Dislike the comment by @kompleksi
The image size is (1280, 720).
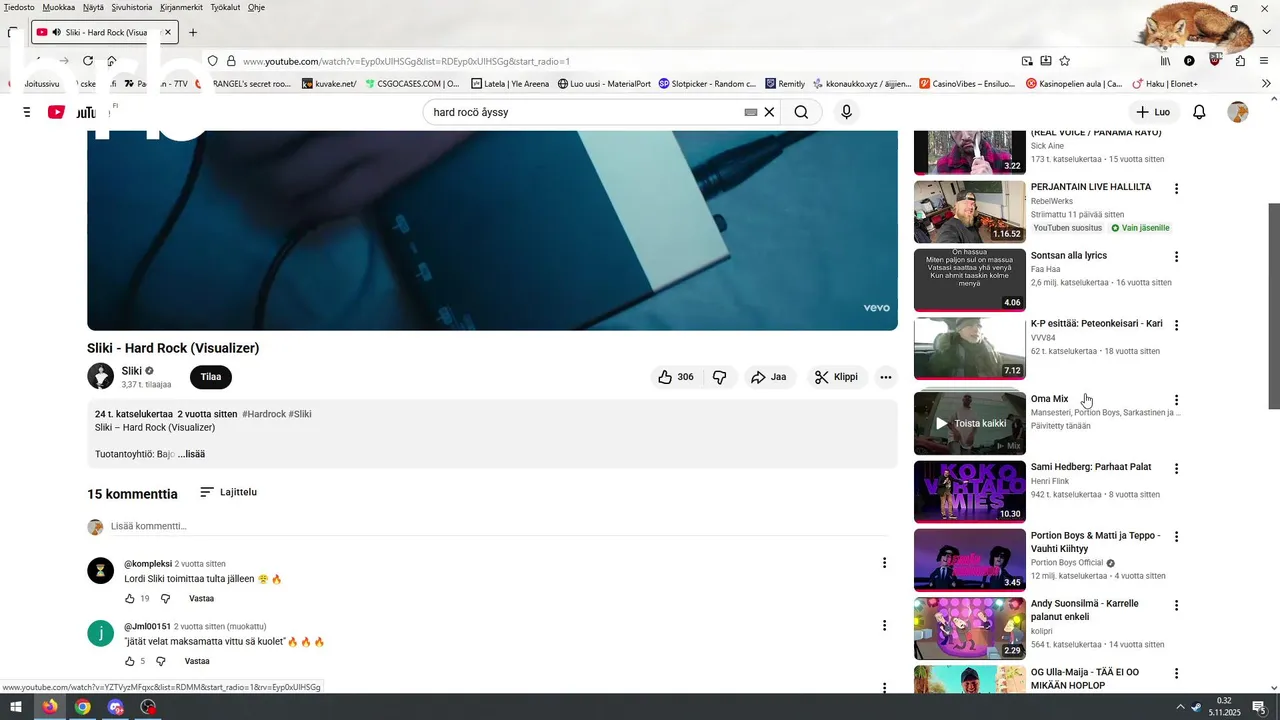pos(166,599)
